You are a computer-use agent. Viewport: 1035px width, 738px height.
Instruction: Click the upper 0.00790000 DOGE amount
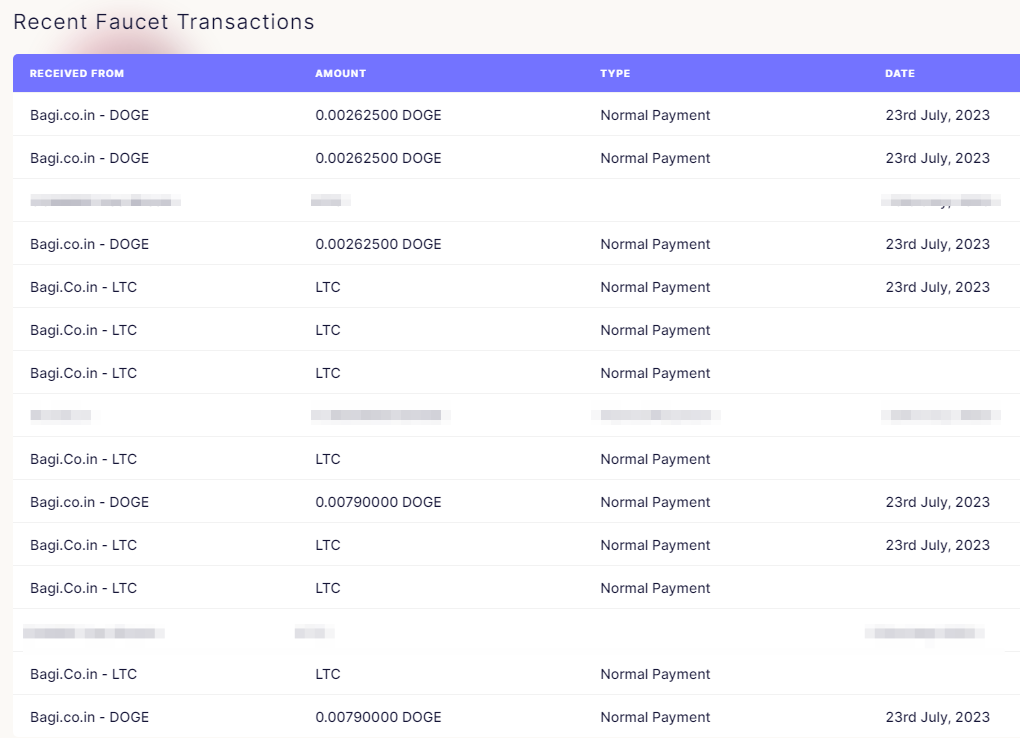[378, 502]
